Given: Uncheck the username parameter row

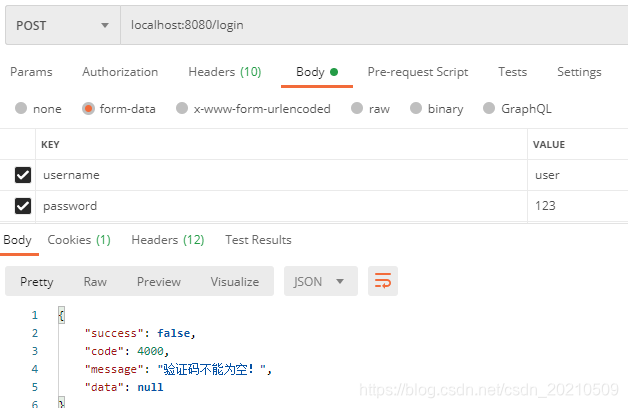Looking at the screenshot, I should [x=23, y=175].
